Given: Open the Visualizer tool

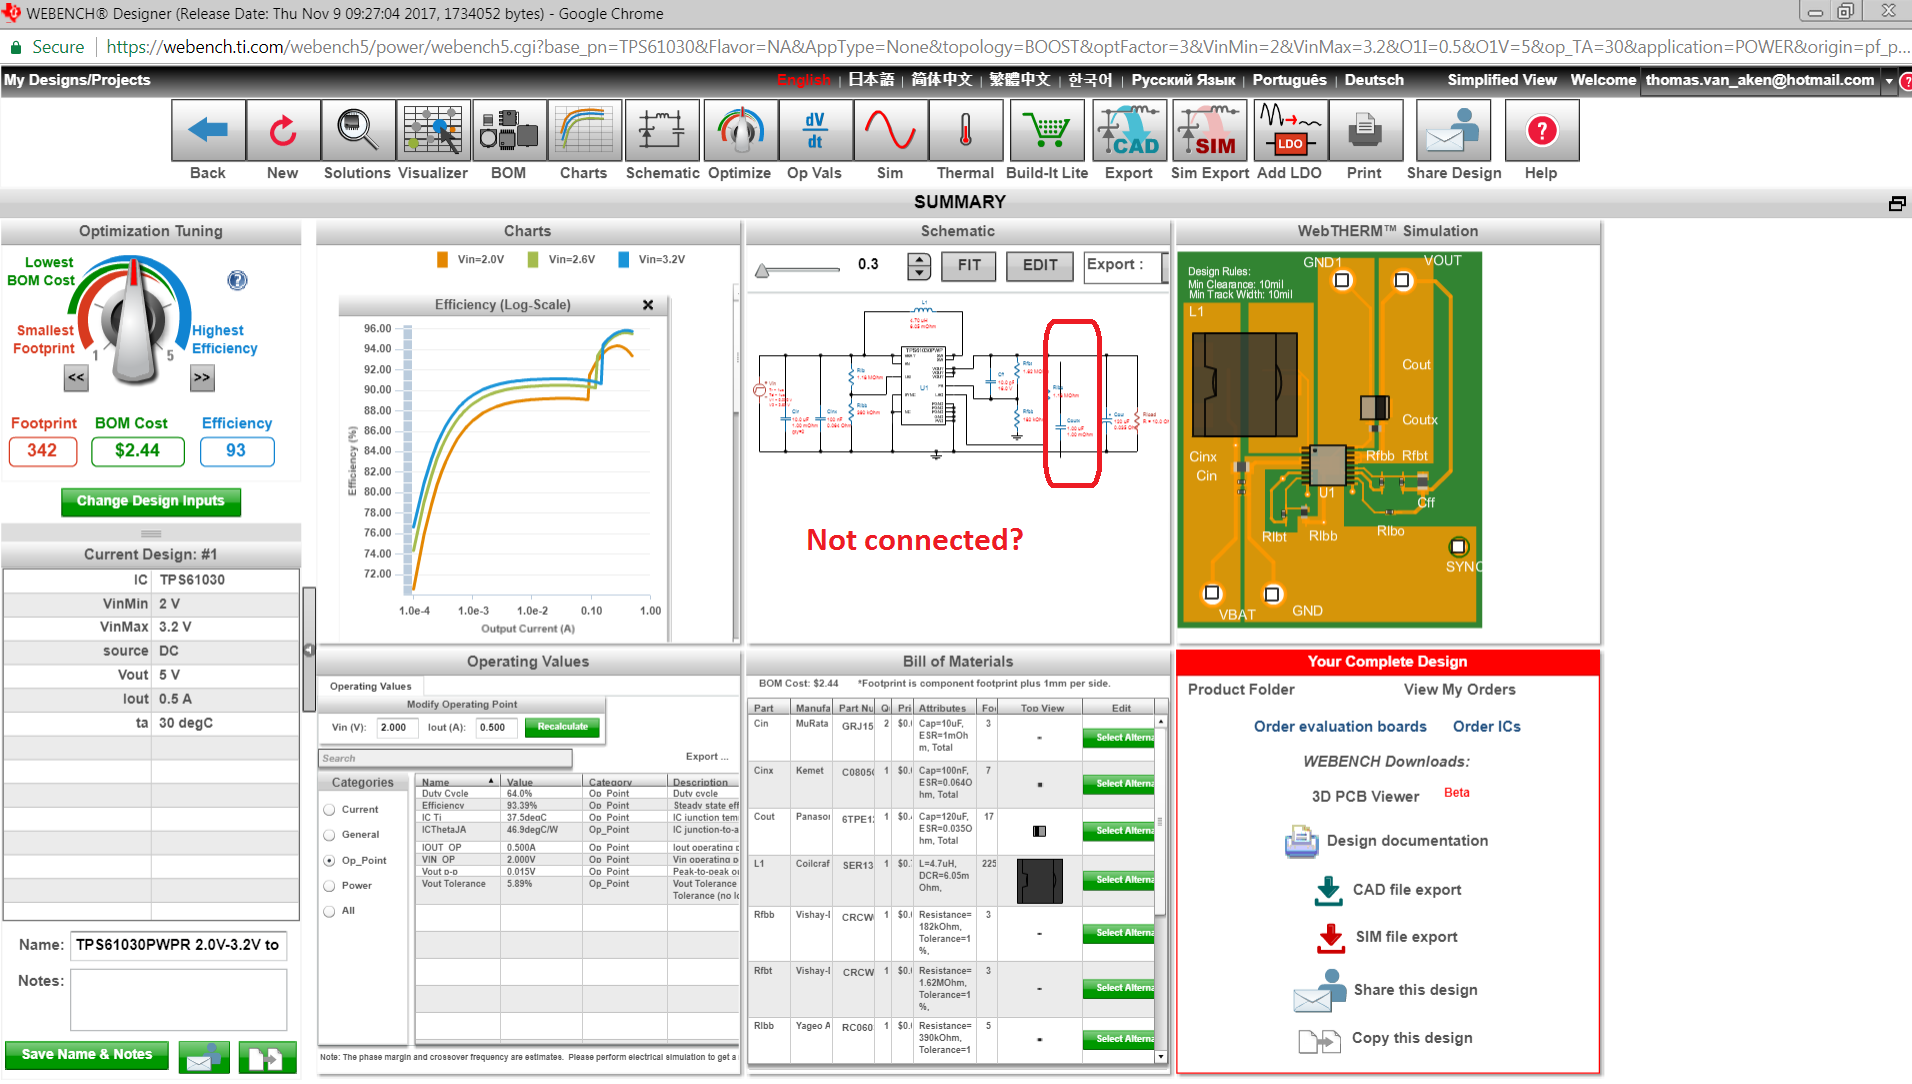Looking at the screenshot, I should (433, 131).
